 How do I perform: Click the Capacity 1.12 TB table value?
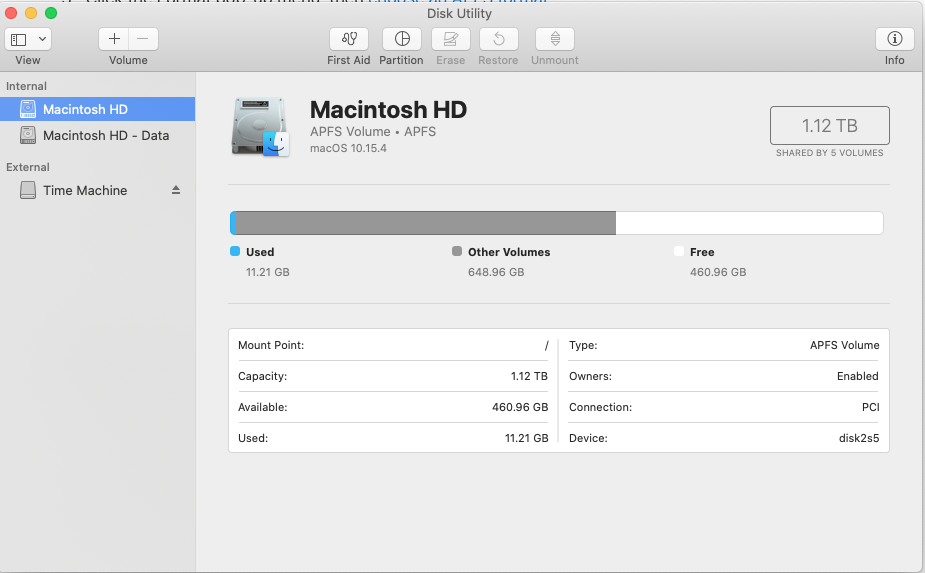click(x=529, y=376)
